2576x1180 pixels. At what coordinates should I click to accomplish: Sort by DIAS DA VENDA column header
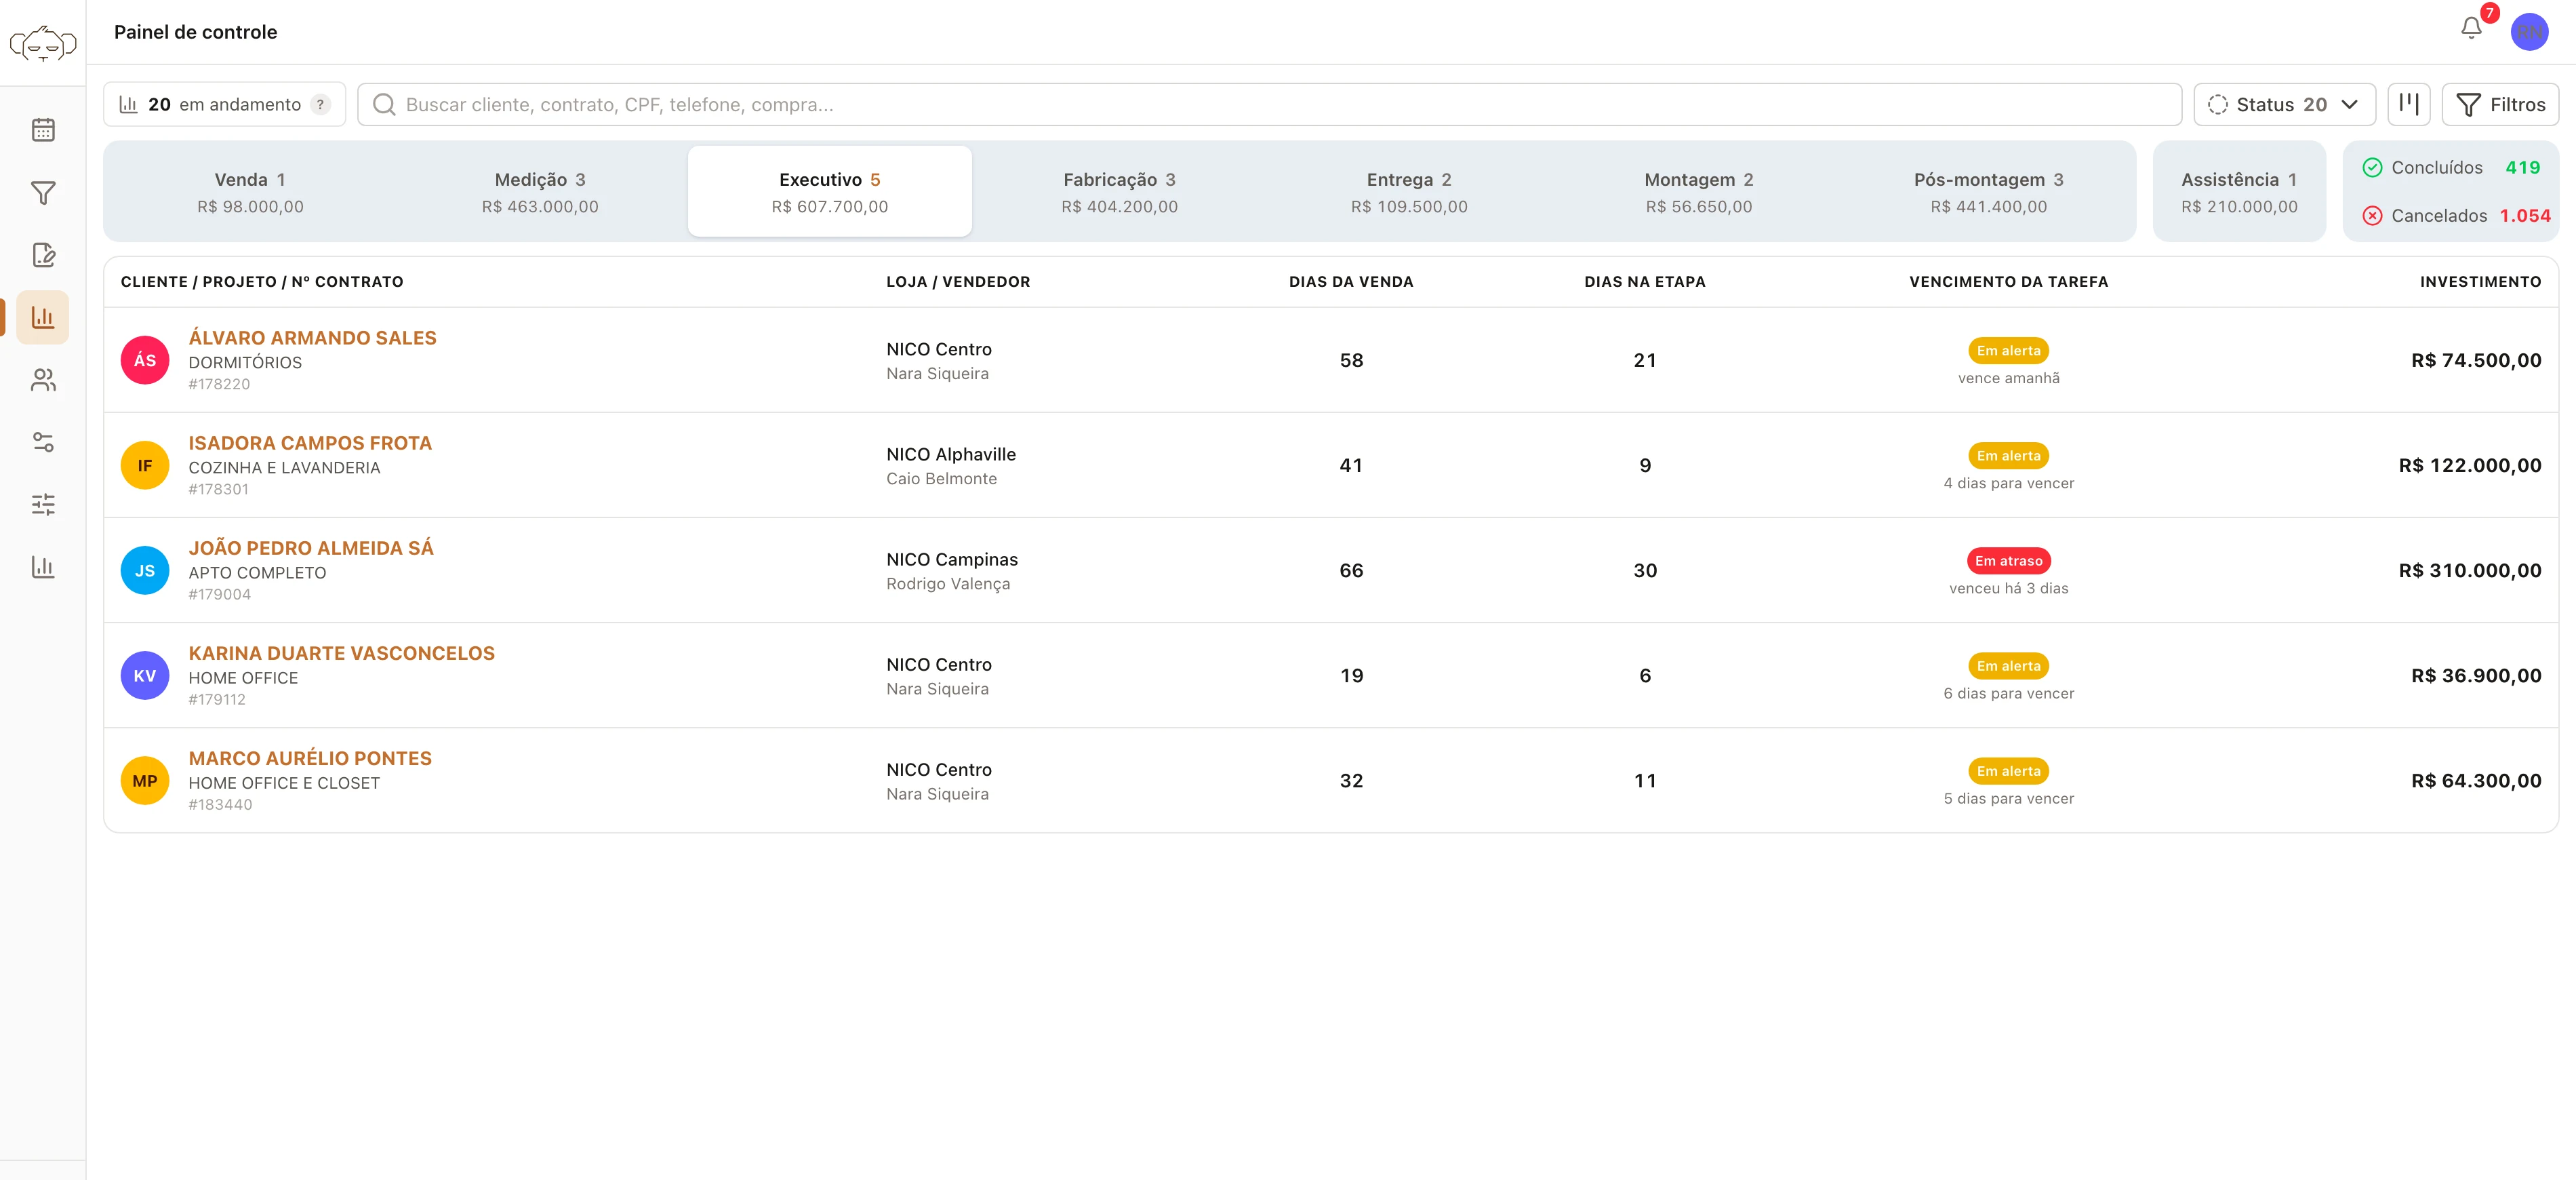point(1351,282)
